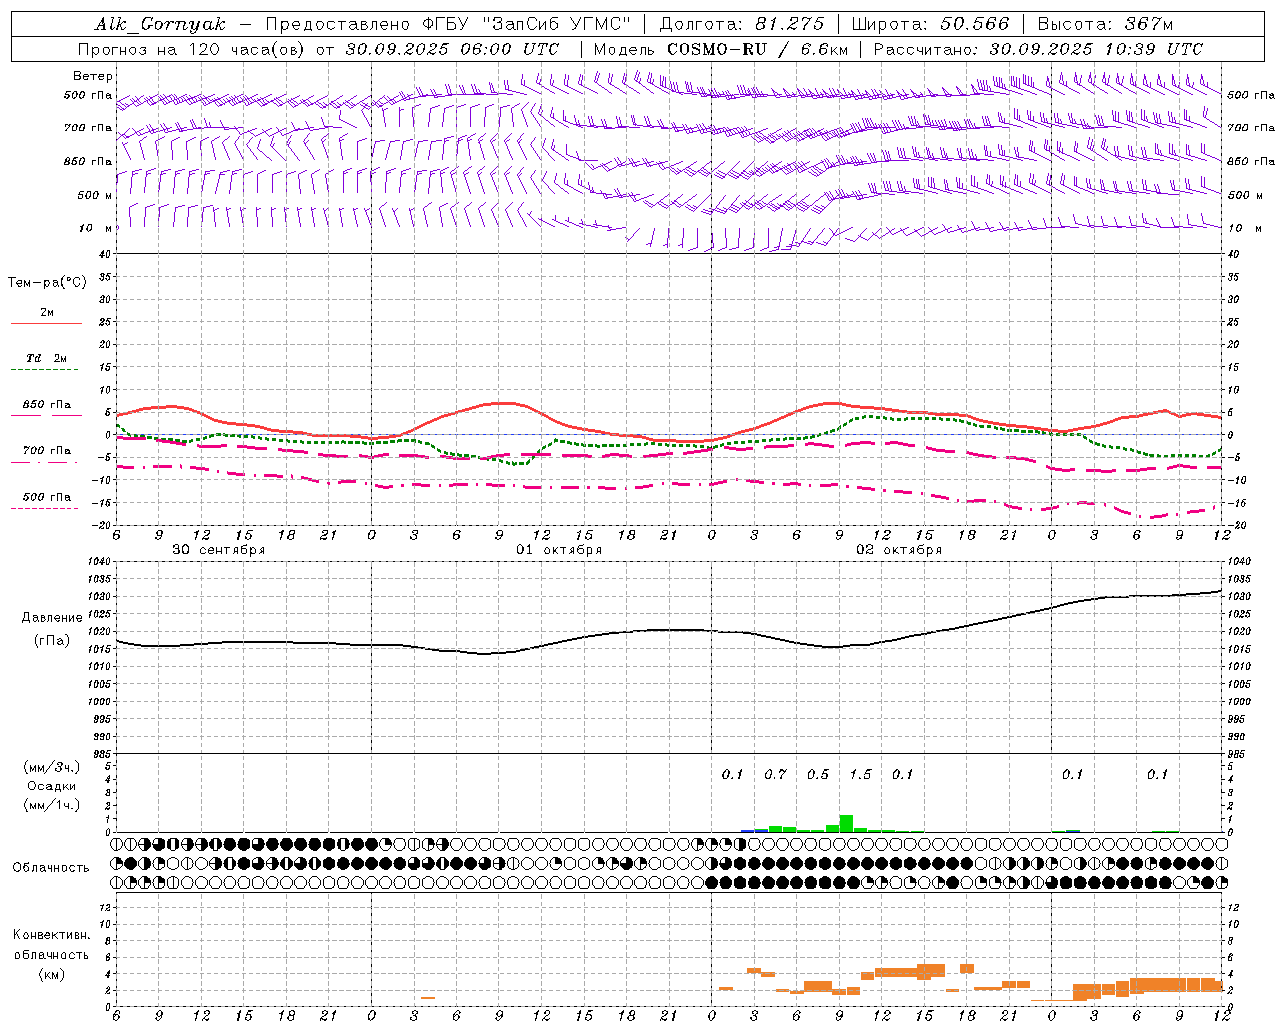Click the Давление pressure panel label
Image resolution: width=1280 pixels, height=1024 pixels.
52,618
